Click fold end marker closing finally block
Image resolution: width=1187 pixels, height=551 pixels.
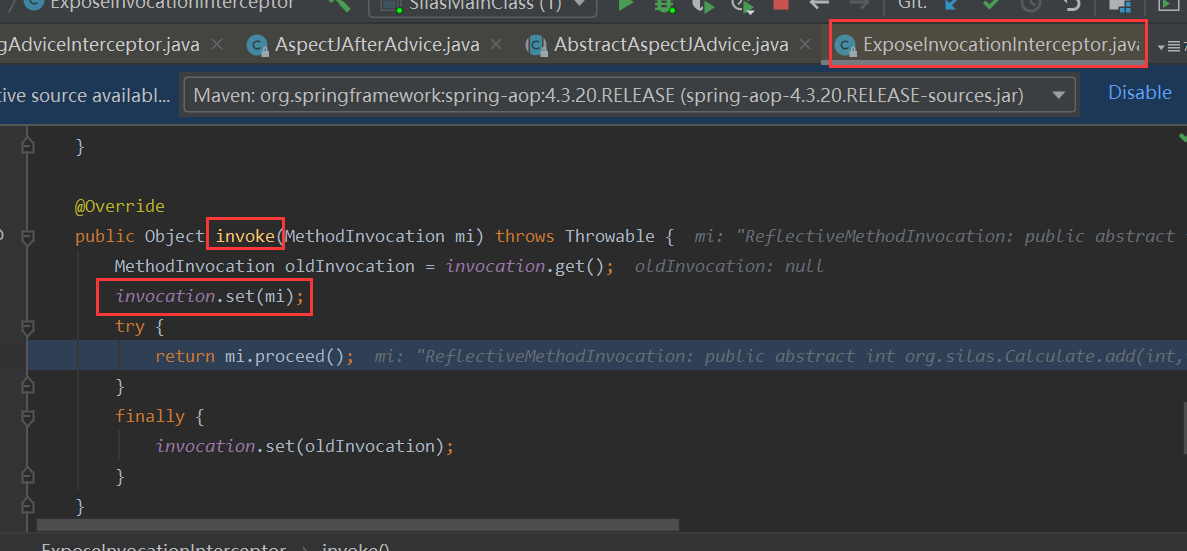point(28,476)
